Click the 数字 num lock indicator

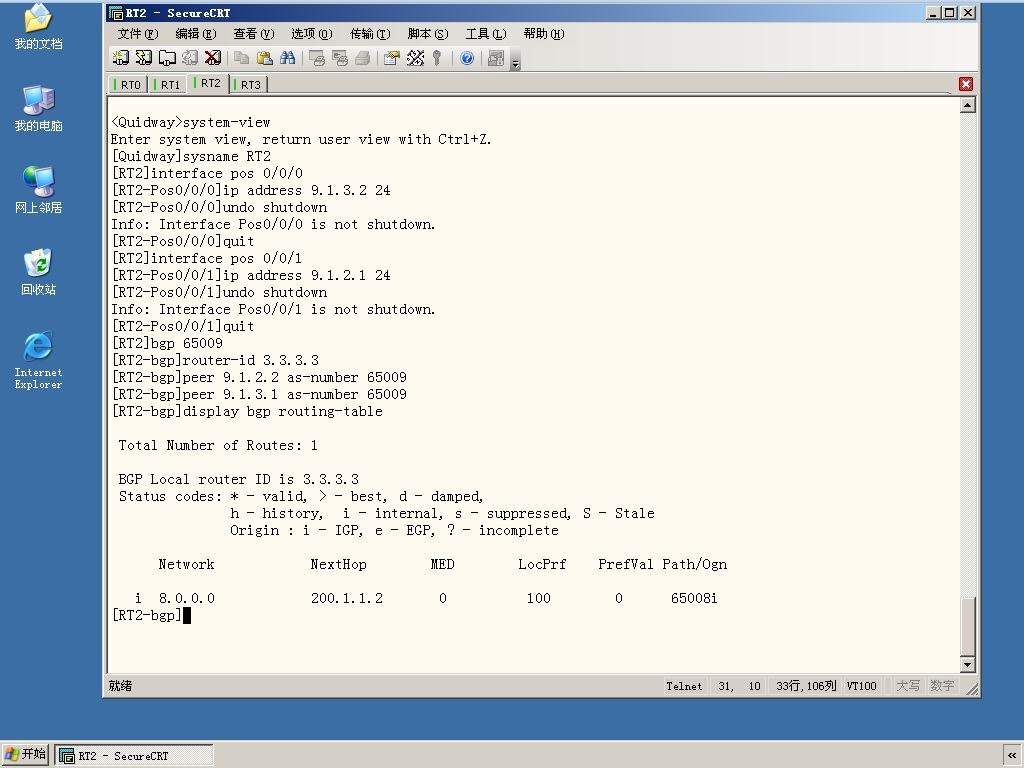click(942, 686)
